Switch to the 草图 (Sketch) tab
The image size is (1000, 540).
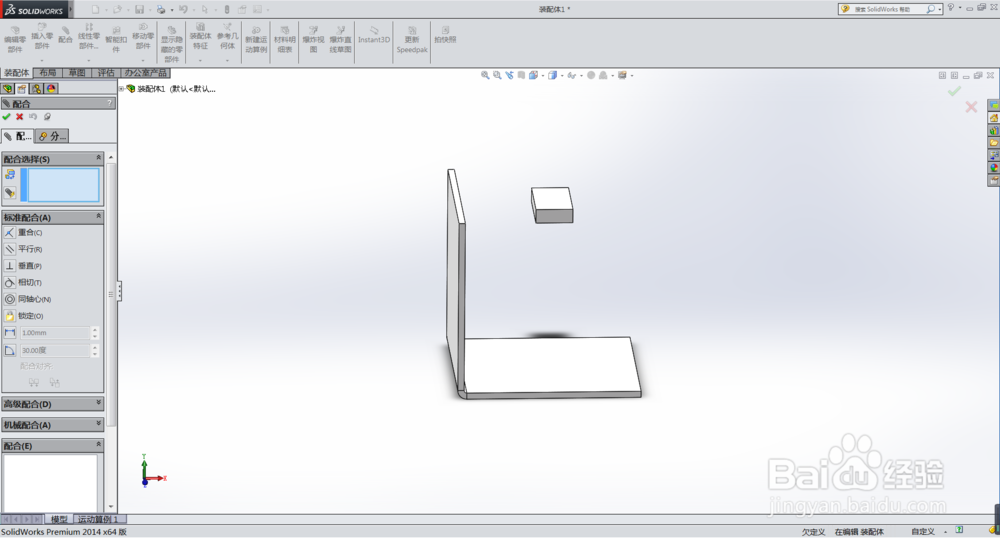click(77, 73)
